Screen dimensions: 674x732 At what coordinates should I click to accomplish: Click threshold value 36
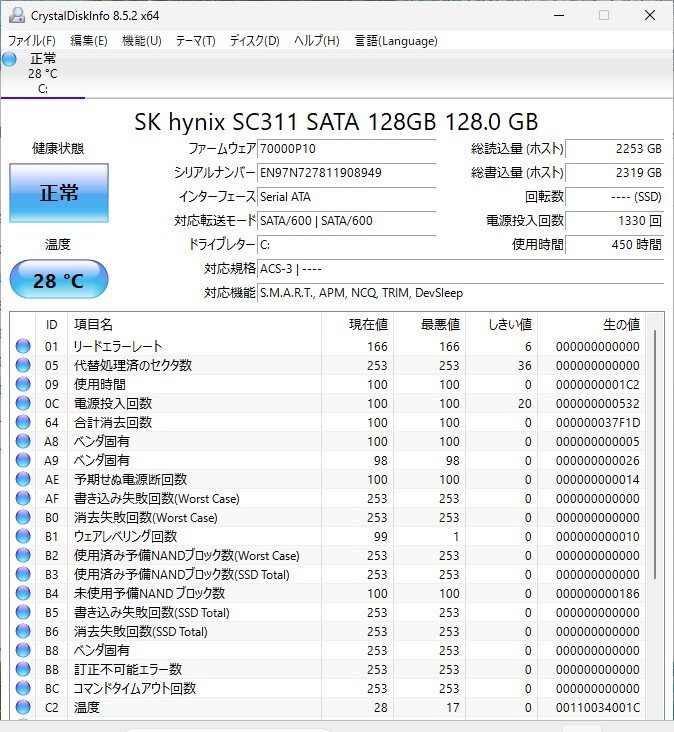(x=525, y=366)
